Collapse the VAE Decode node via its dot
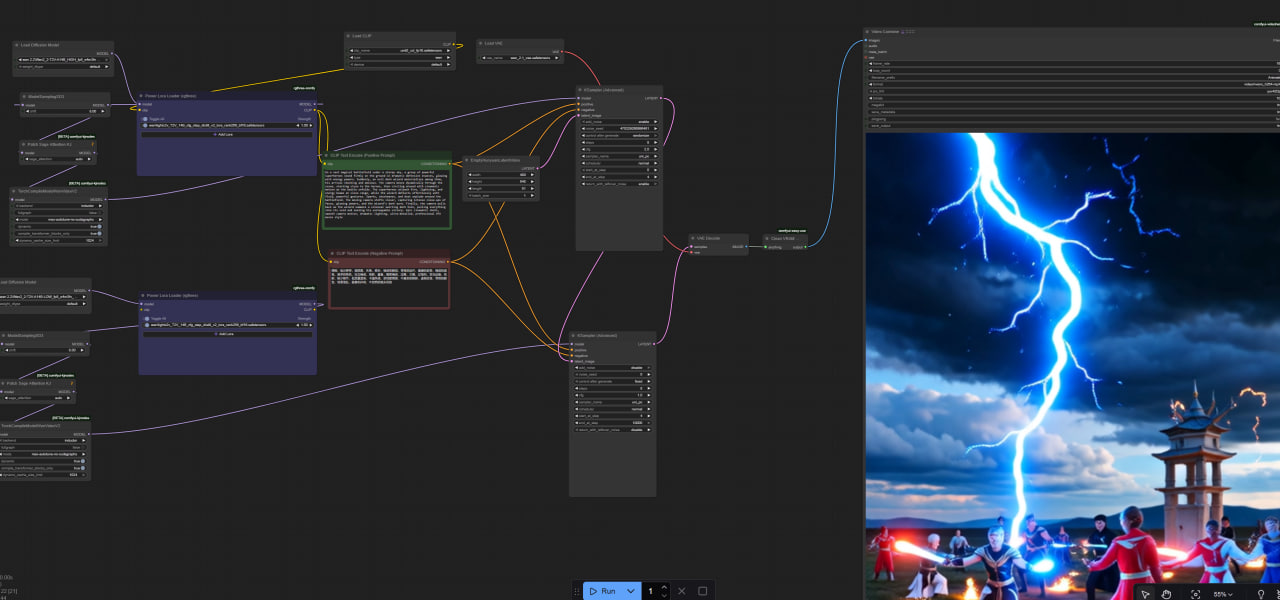This screenshot has height=600, width=1280. click(x=693, y=238)
